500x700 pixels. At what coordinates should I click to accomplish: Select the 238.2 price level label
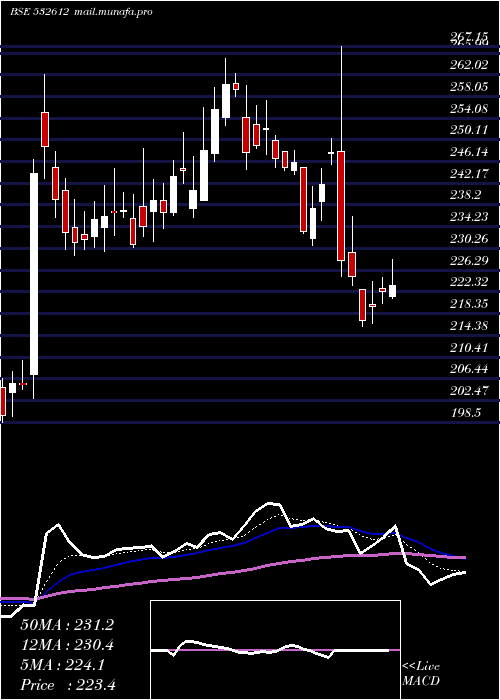(465, 195)
